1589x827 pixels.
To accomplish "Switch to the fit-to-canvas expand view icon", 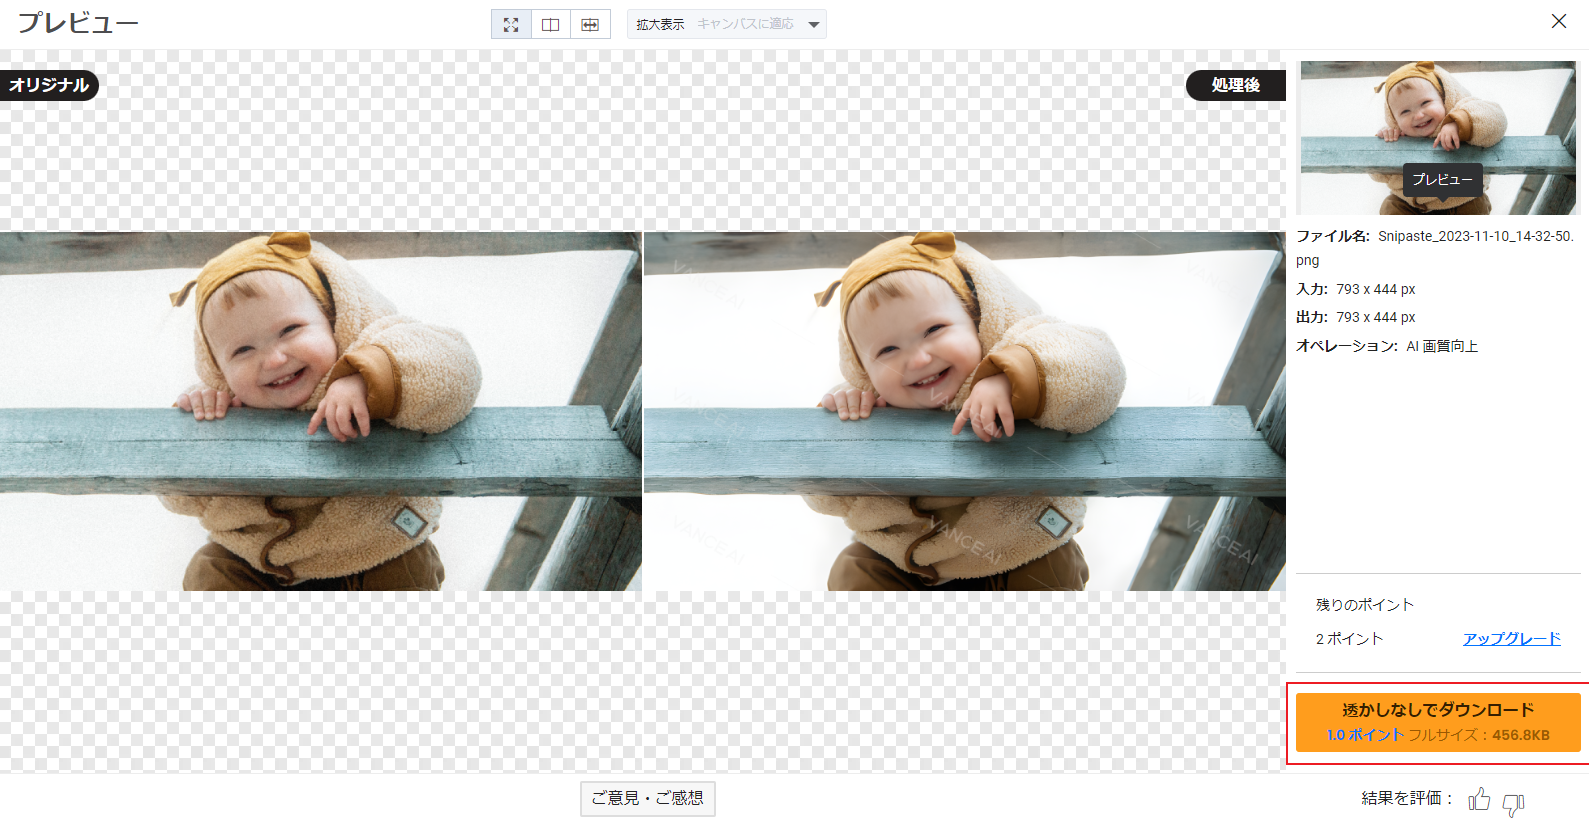I will click(511, 25).
